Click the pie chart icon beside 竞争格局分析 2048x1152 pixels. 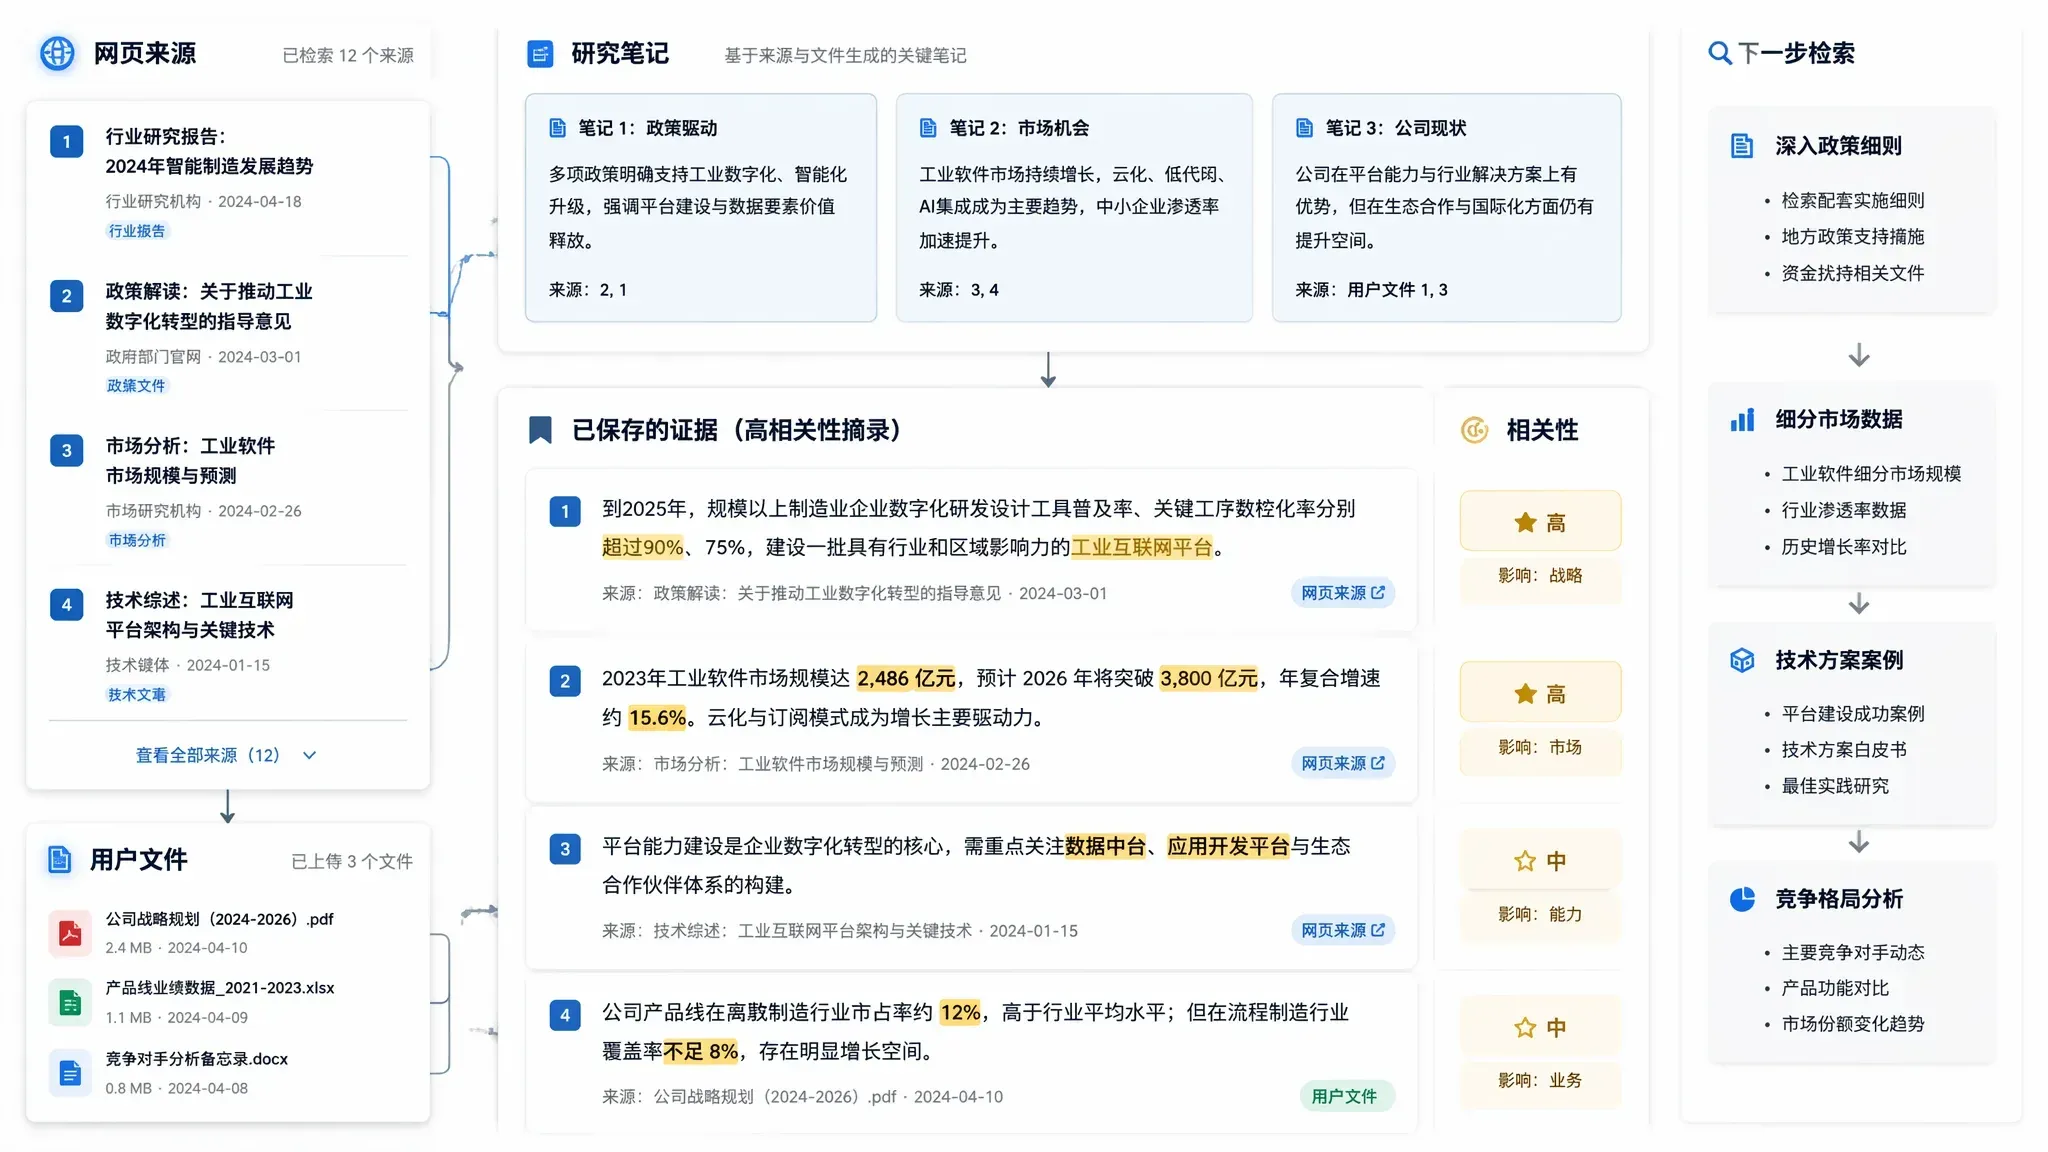[x=1742, y=899]
